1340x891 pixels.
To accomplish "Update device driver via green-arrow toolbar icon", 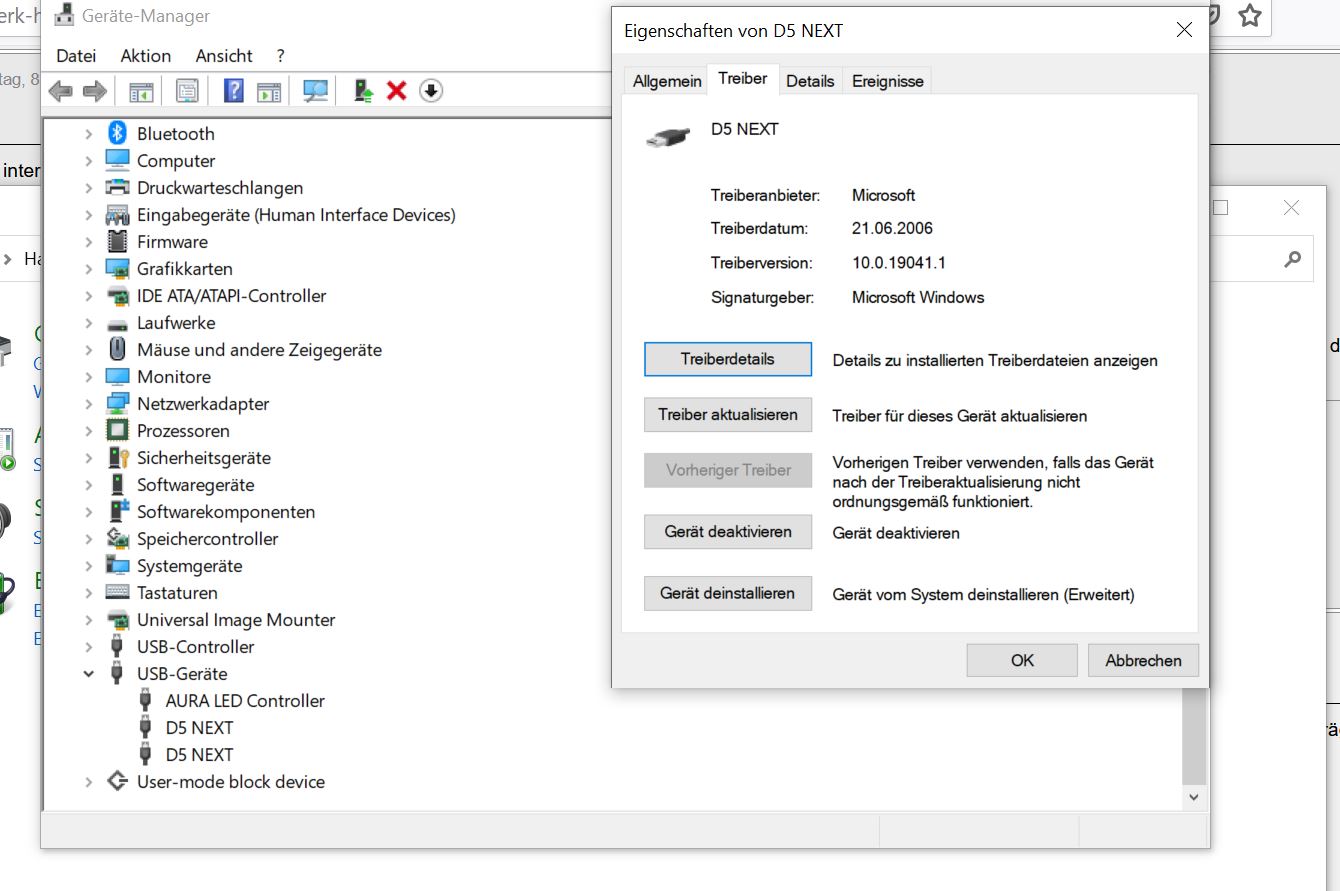I will (364, 91).
